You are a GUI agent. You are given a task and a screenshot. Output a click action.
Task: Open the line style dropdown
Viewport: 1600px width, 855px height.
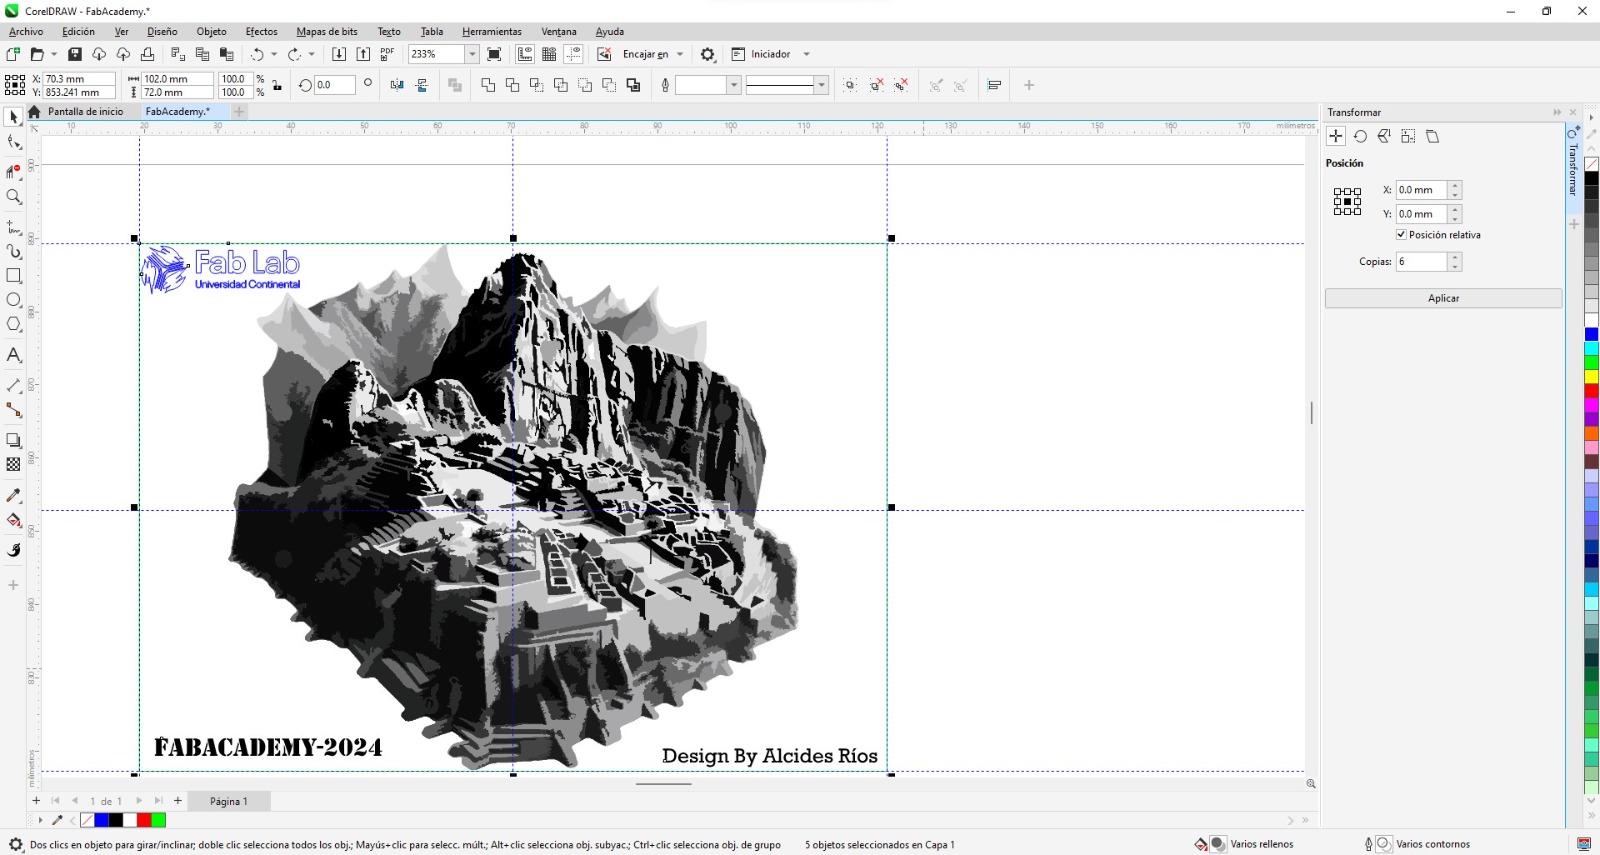tap(821, 85)
